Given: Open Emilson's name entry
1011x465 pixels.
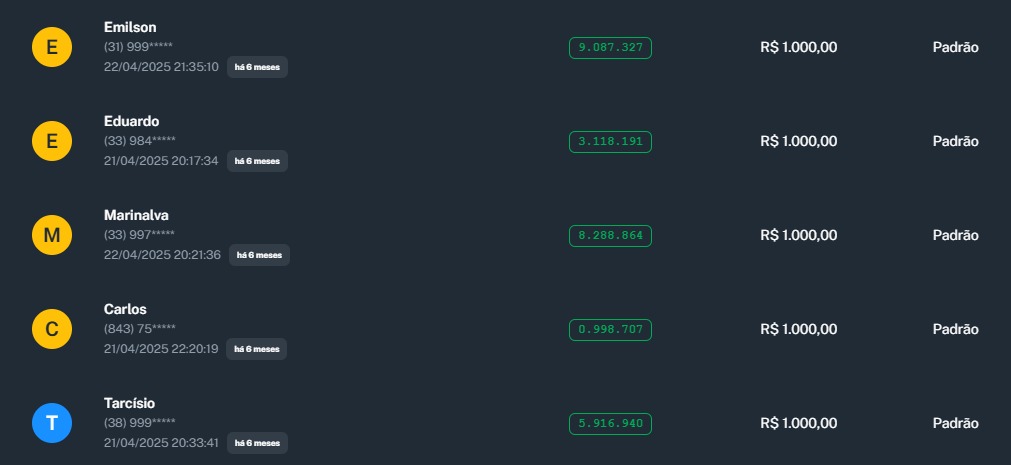Looking at the screenshot, I should (x=130, y=27).
